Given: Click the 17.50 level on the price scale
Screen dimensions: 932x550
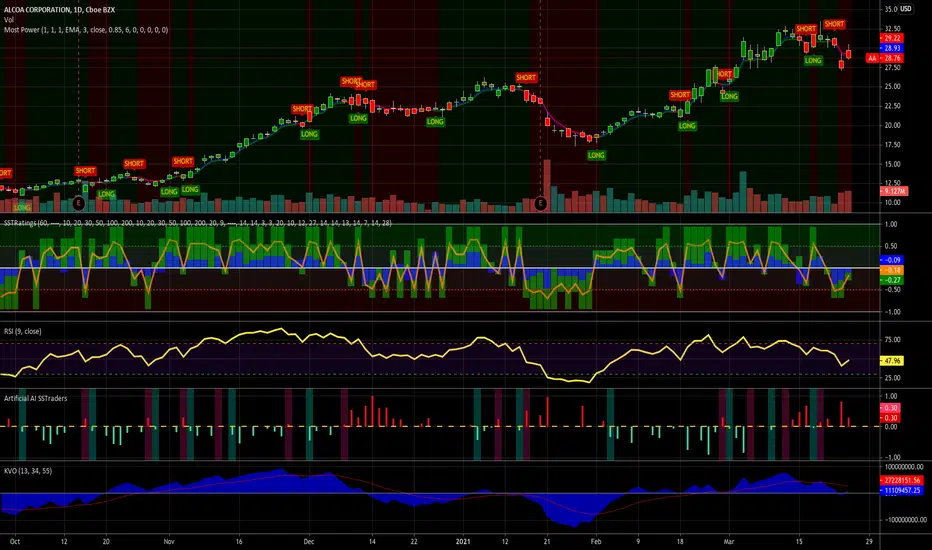Looking at the screenshot, I should 893,145.
